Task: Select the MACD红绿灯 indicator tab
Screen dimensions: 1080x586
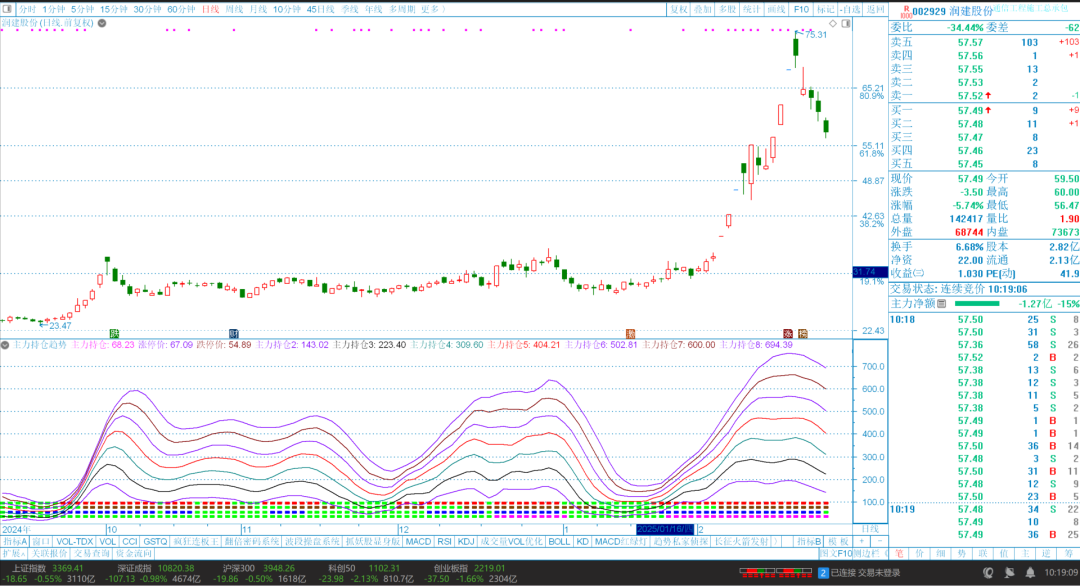Action: [621, 542]
